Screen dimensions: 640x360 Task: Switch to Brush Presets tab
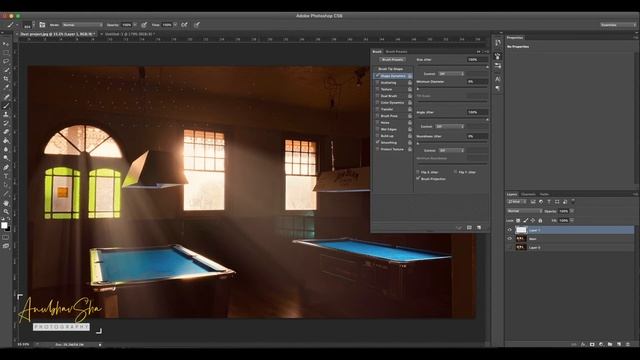point(396,51)
